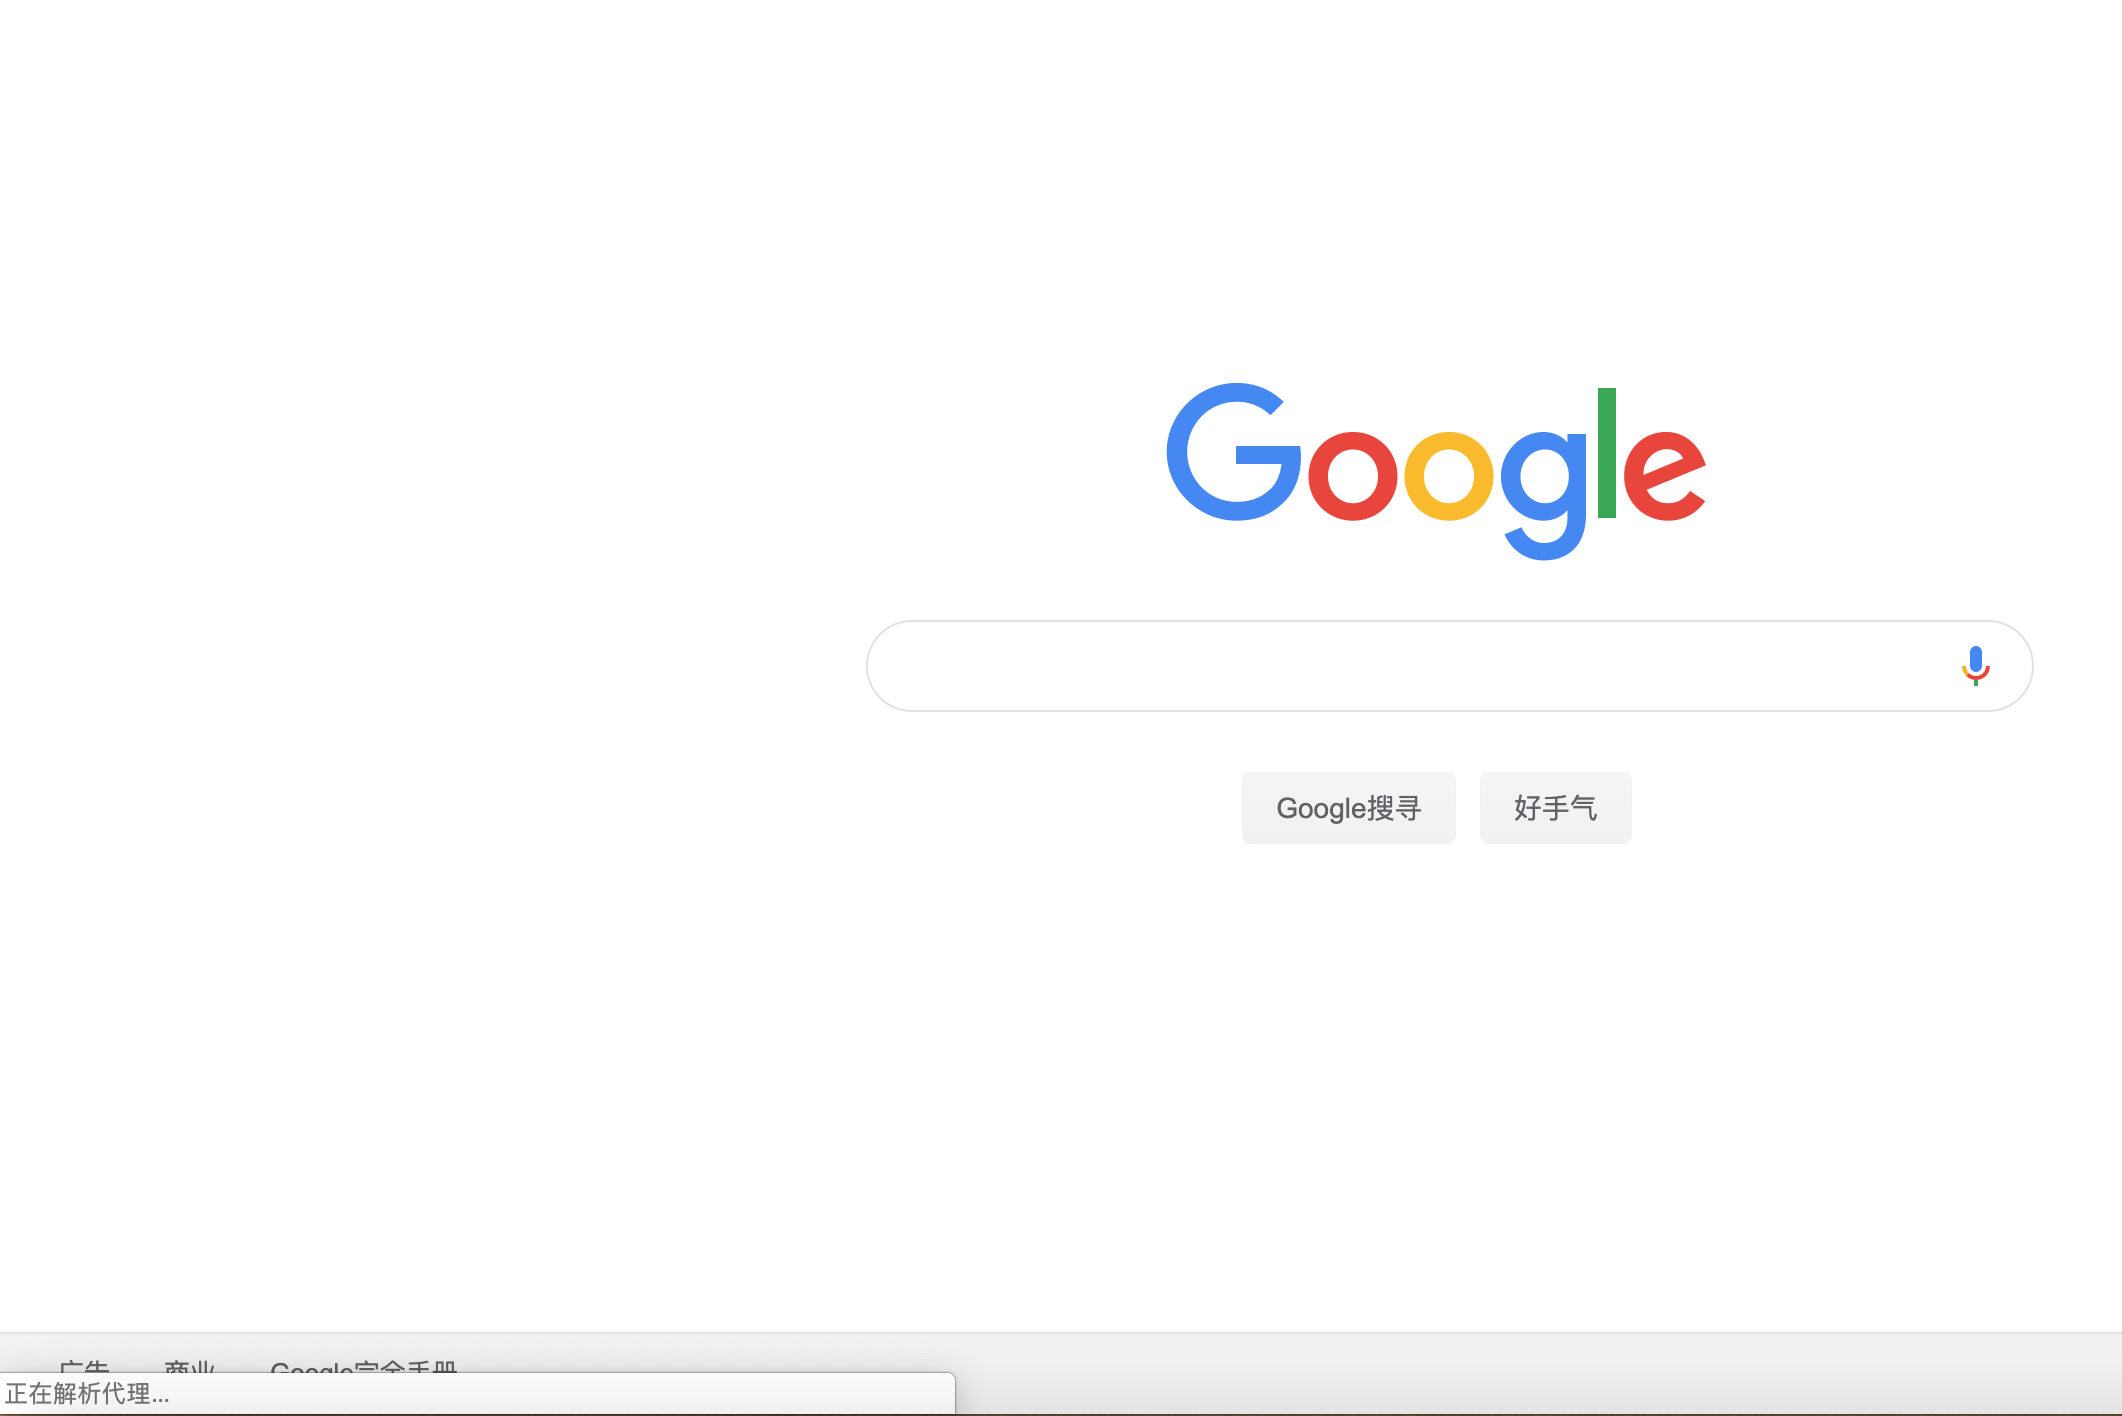Open the Google完全手册 footer link
This screenshot has height=1416, width=2122.
[364, 1366]
